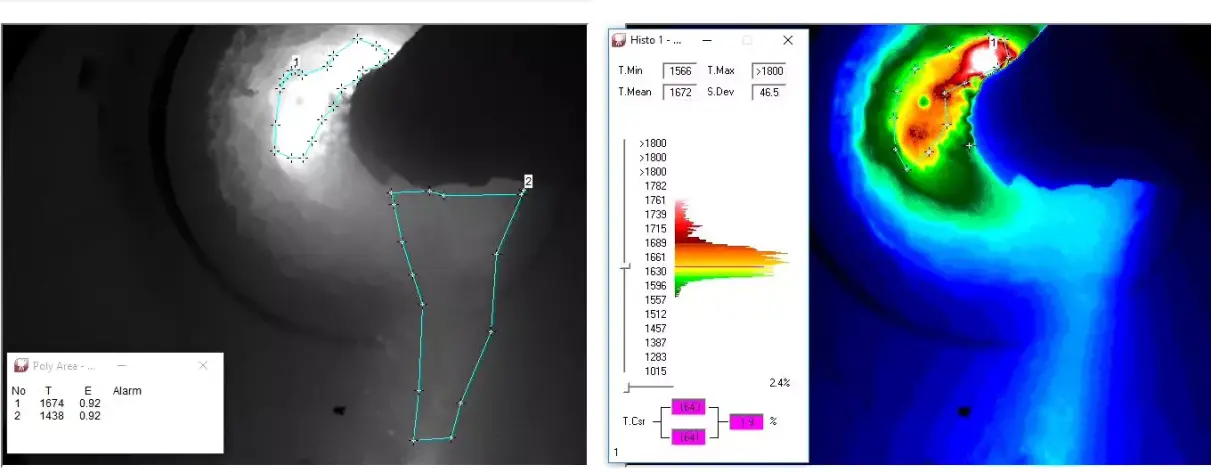The image size is (1211, 473).
Task: Minimize the Histo 1 window
Action: point(707,41)
